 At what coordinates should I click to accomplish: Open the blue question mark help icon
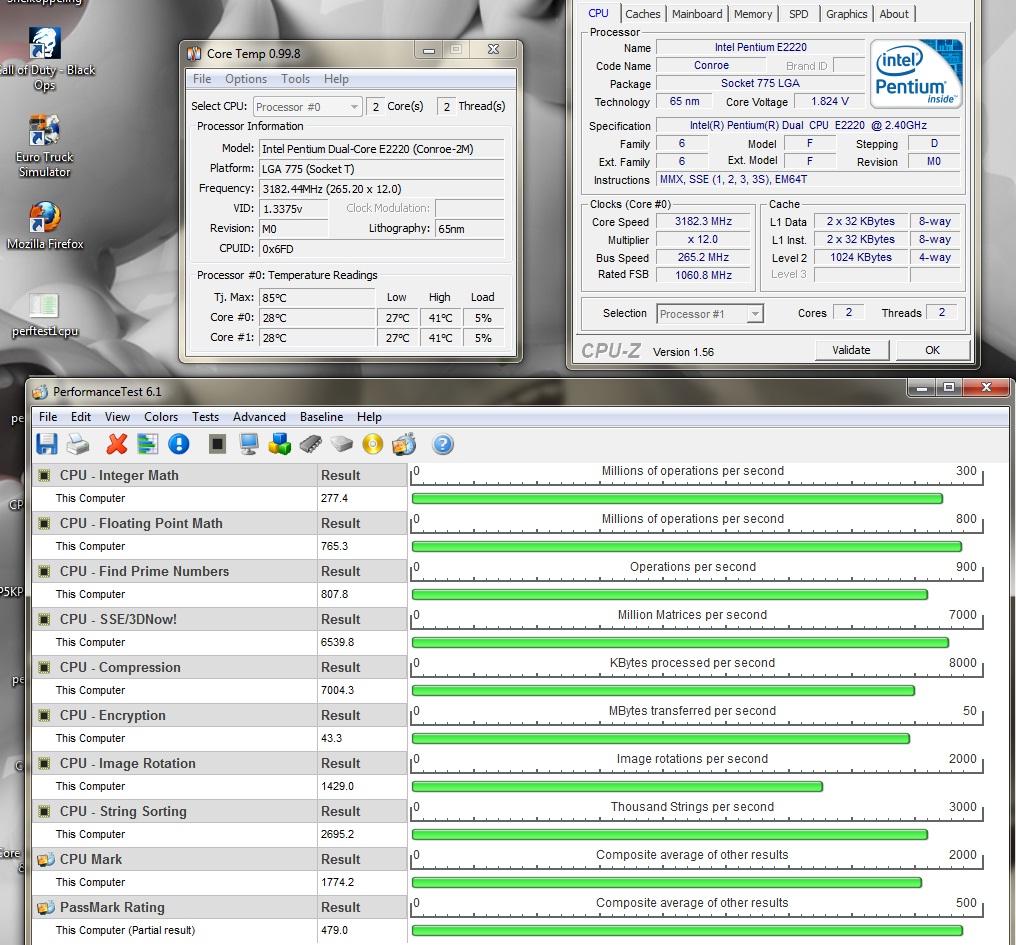(x=443, y=445)
